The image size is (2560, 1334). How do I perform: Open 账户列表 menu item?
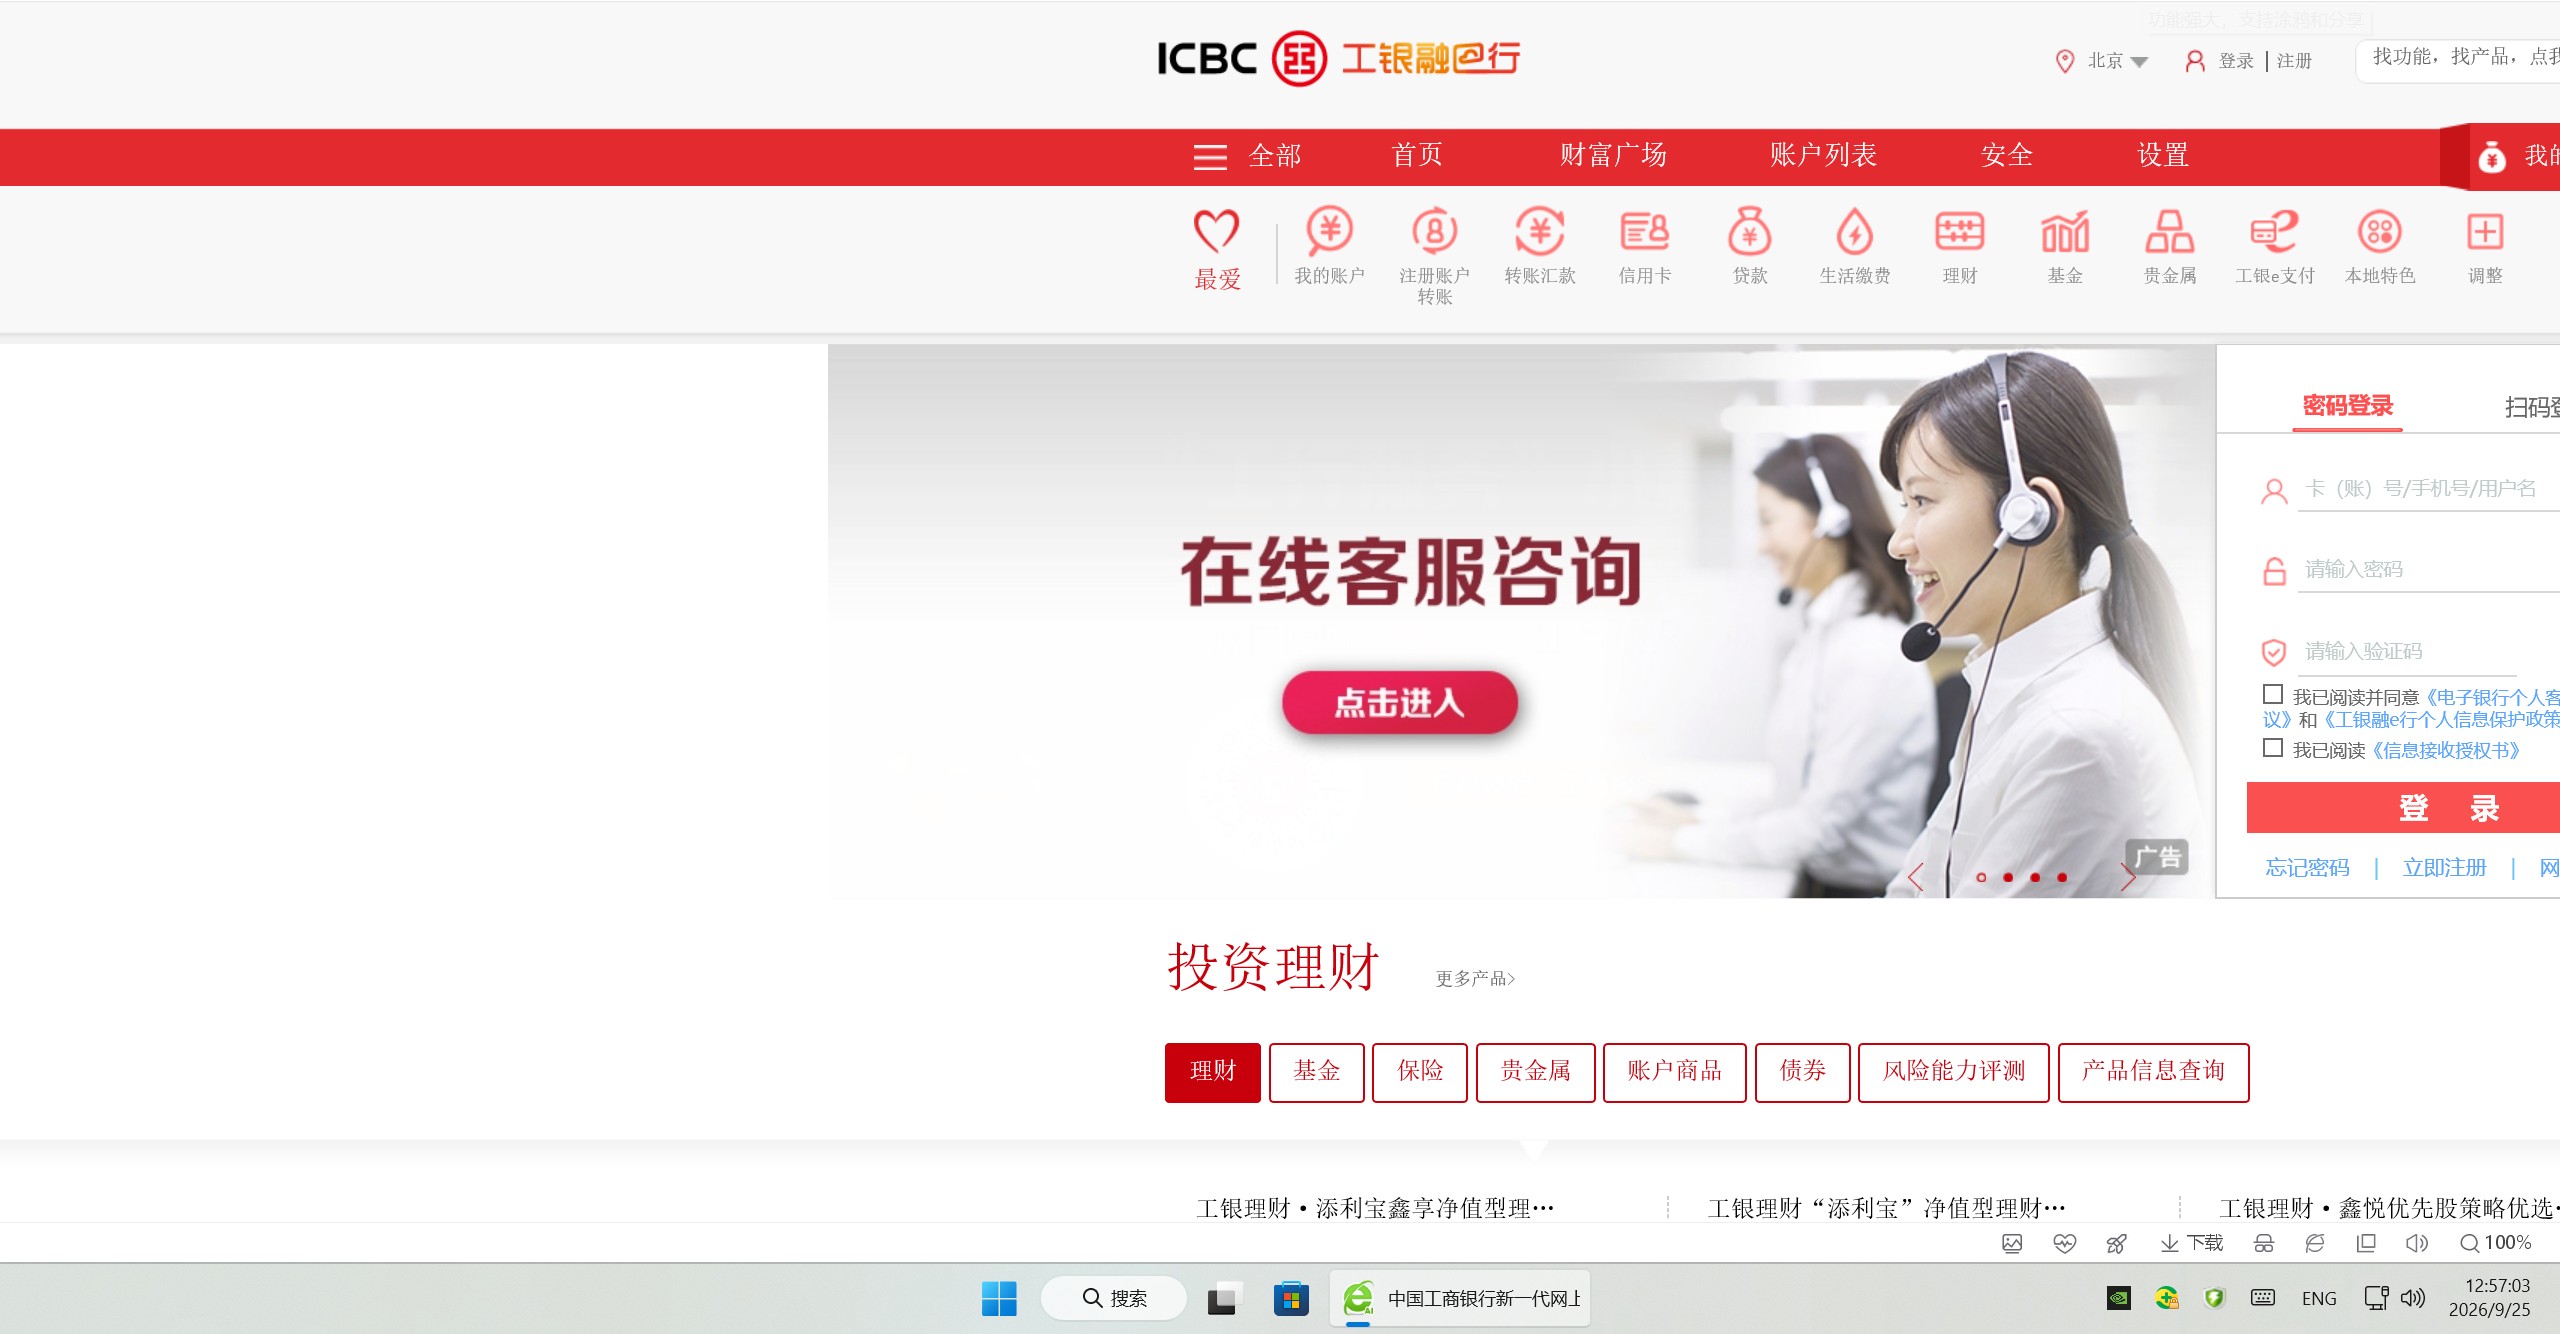pyautogui.click(x=1823, y=155)
